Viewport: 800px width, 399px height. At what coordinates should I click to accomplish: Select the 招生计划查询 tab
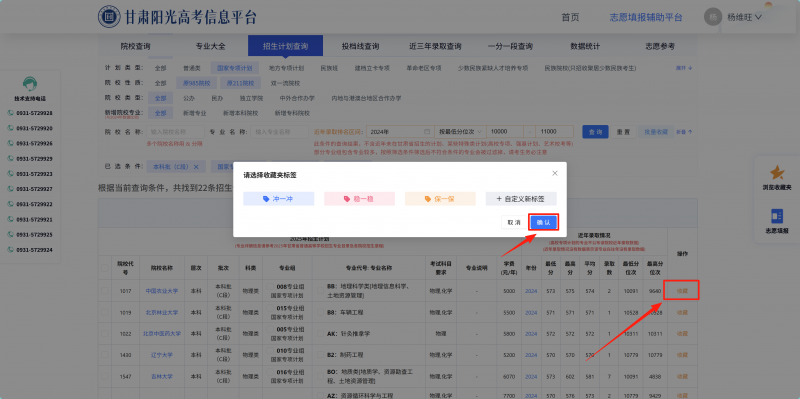tap(285, 46)
